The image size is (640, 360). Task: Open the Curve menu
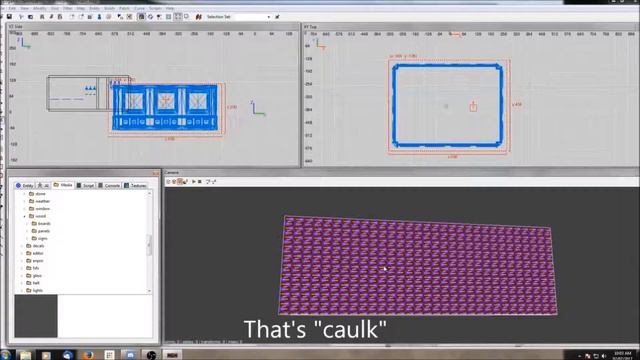pyautogui.click(x=139, y=8)
